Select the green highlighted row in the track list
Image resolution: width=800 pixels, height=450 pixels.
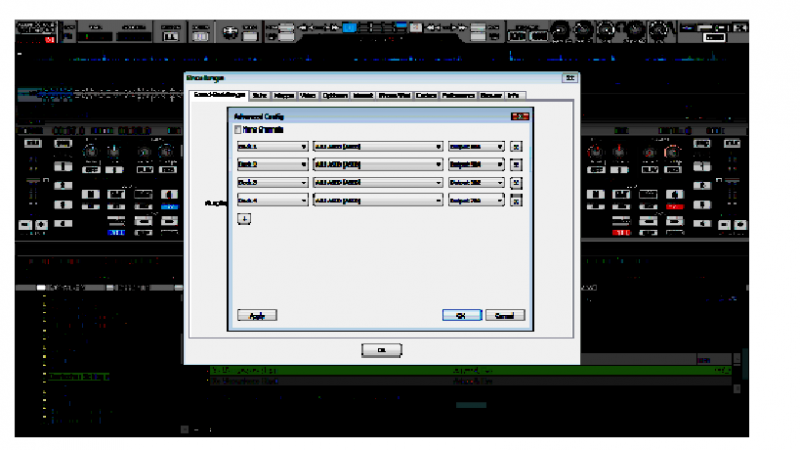470,371
